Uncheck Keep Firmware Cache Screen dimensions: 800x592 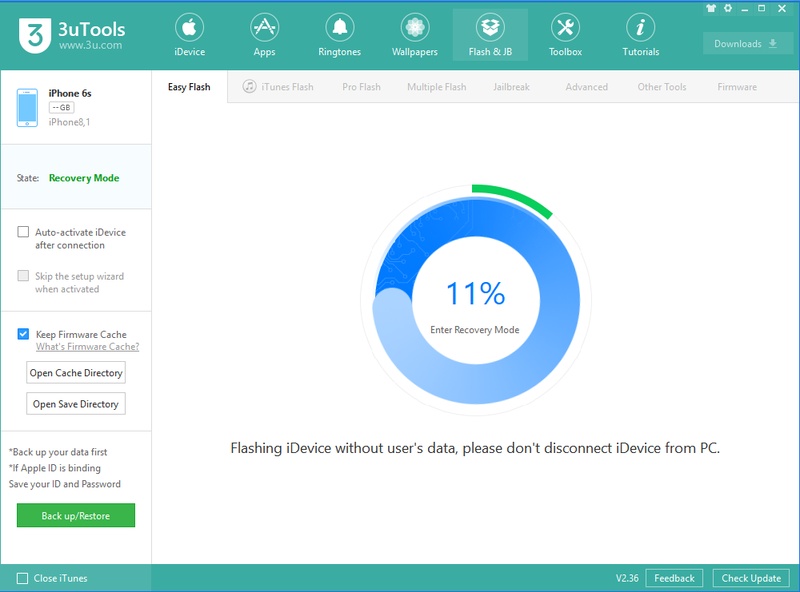[x=23, y=334]
